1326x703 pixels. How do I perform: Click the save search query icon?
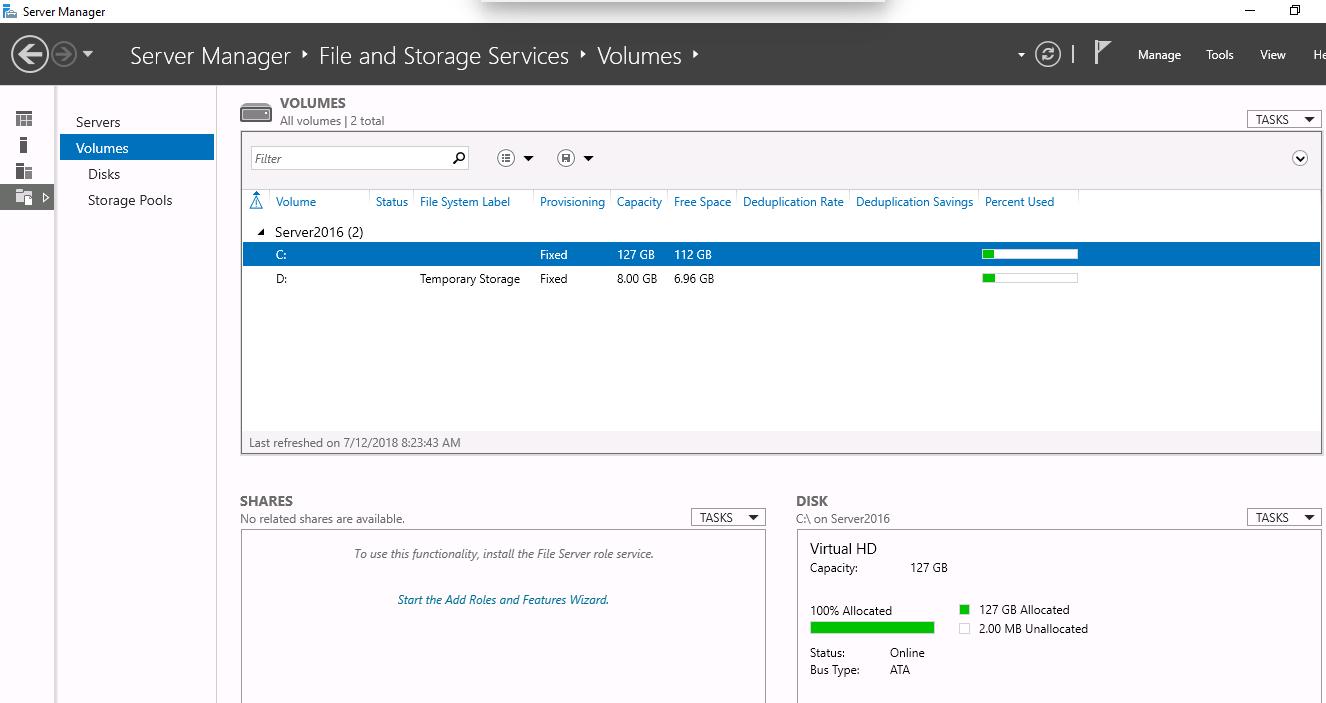pos(566,158)
